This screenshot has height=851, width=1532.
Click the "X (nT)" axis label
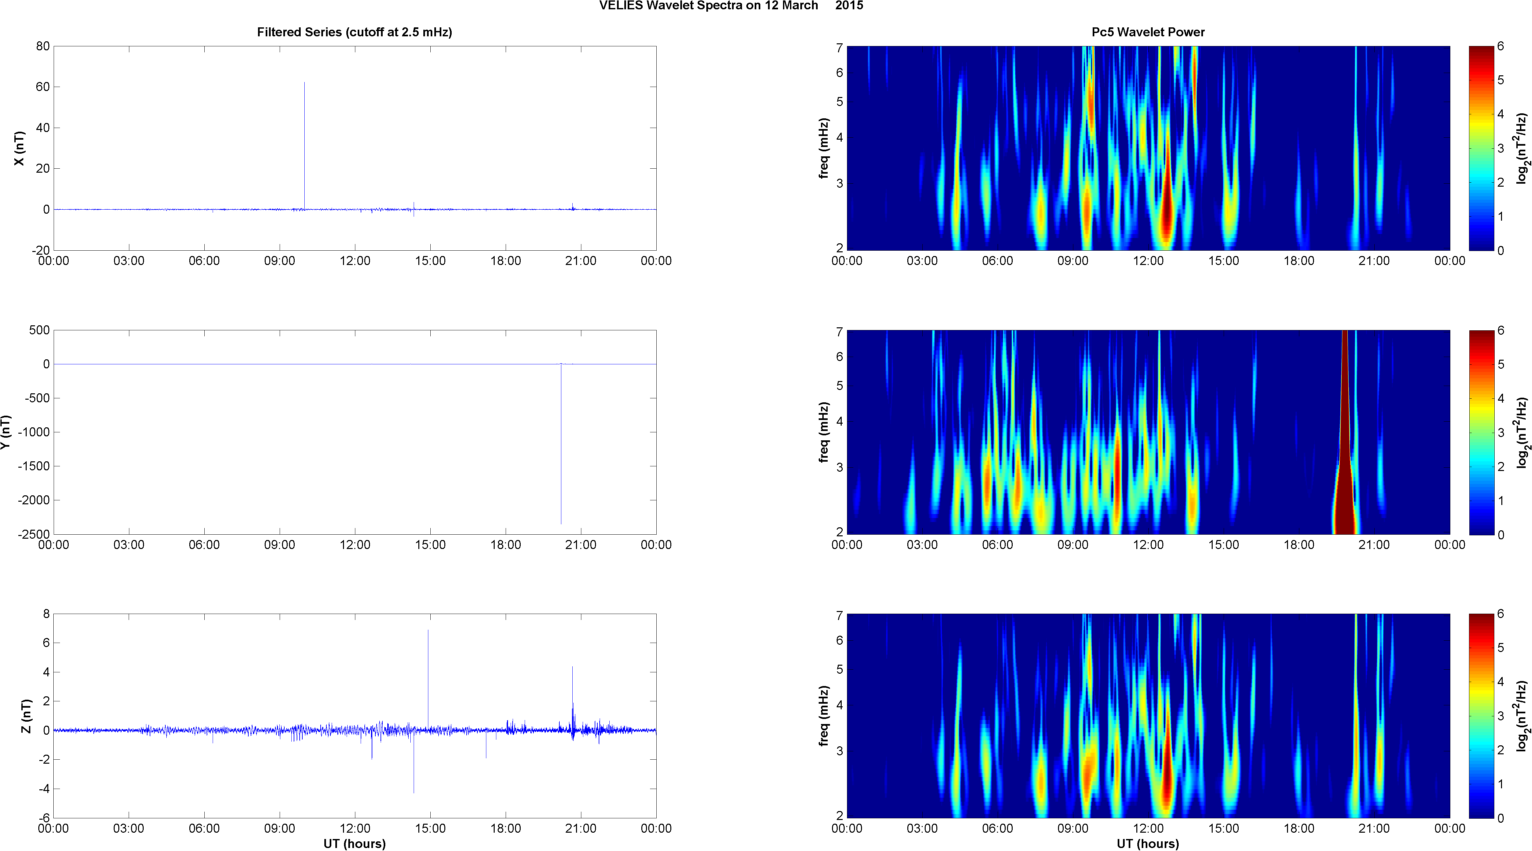pos(18,148)
